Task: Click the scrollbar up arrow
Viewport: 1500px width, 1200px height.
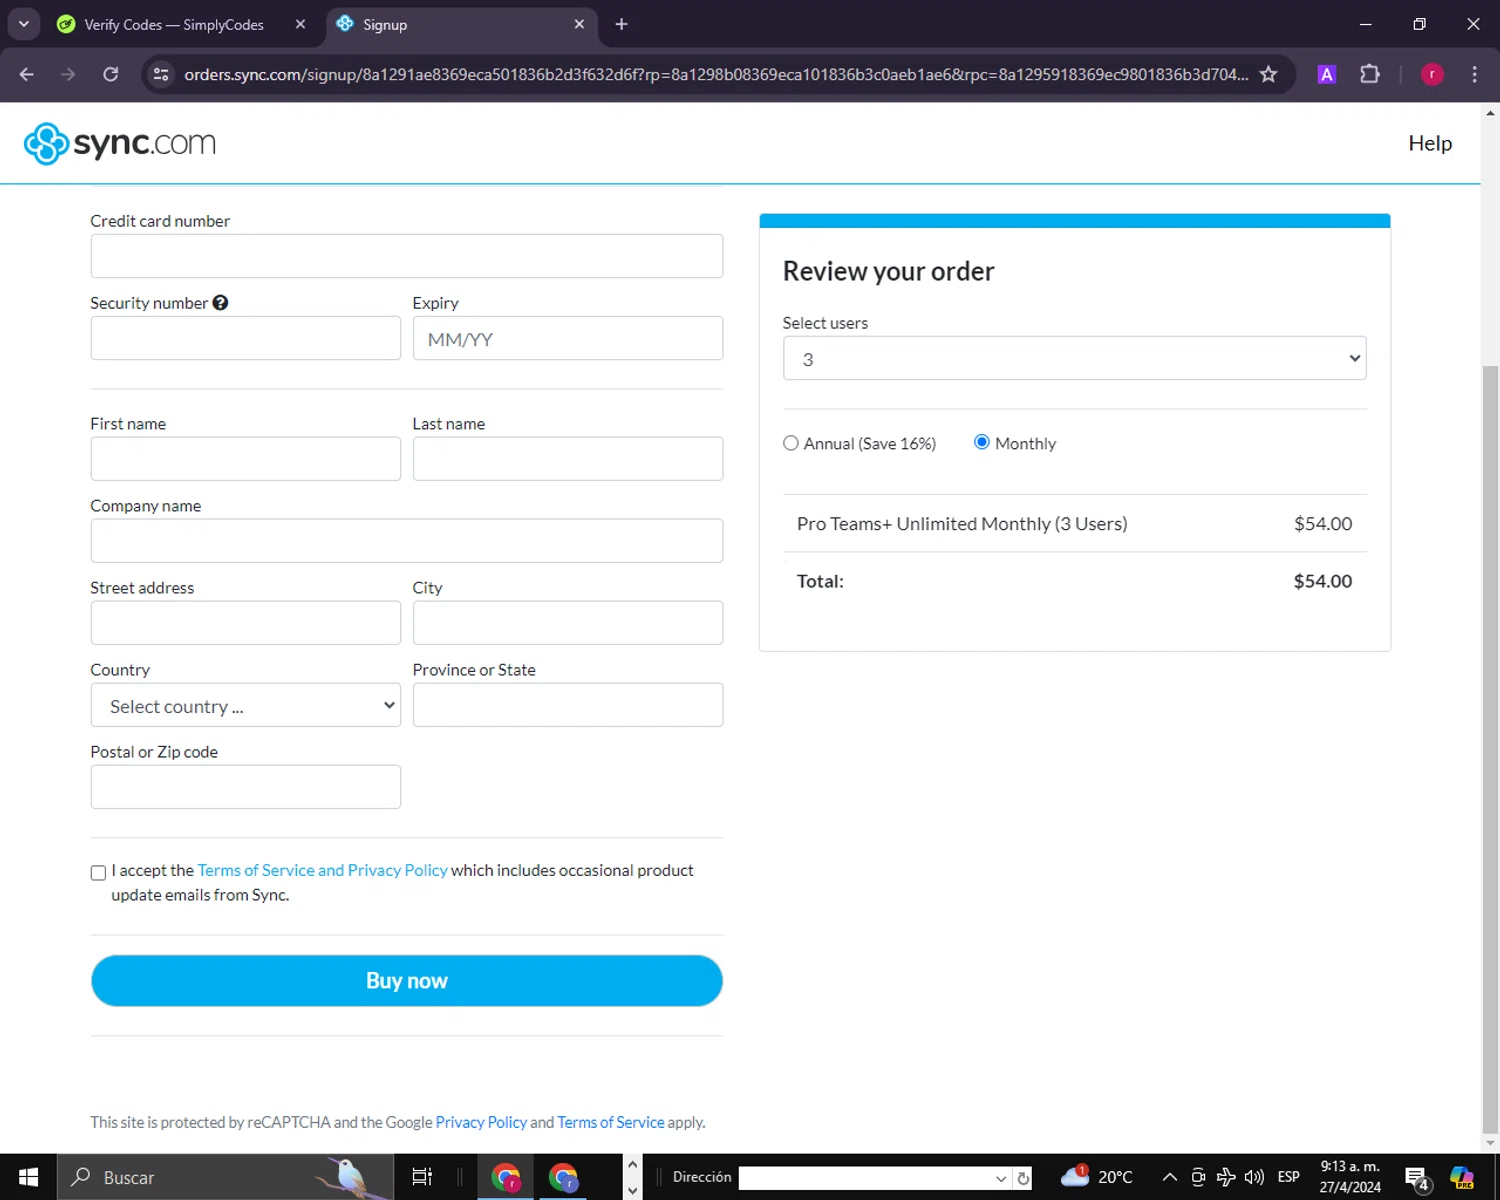Action: (1490, 113)
